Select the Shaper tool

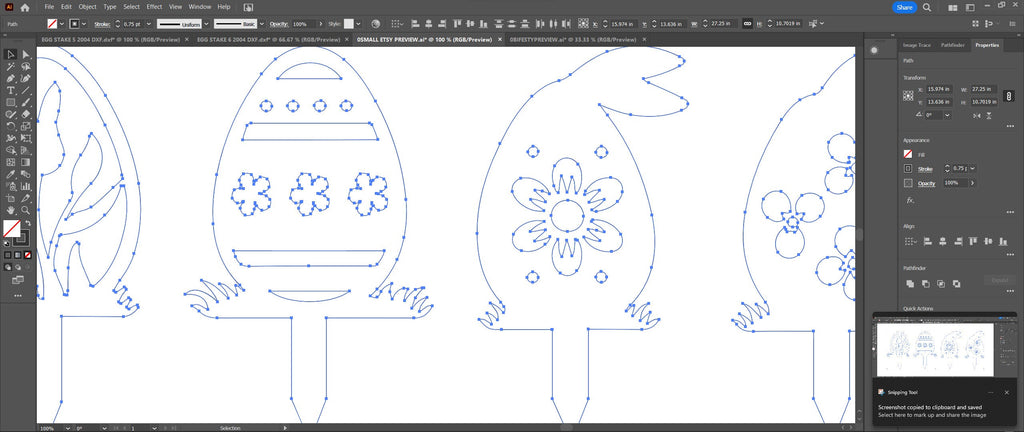pos(11,114)
